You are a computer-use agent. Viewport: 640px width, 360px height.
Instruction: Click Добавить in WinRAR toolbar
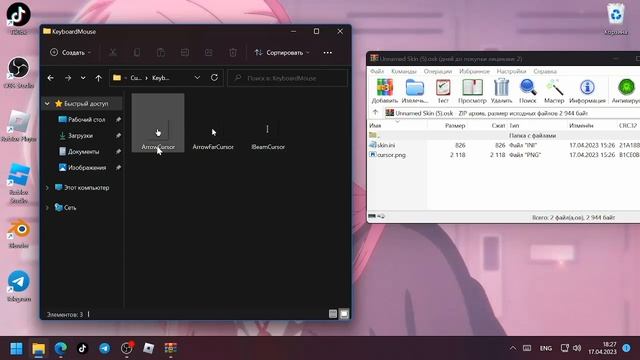pos(384,91)
